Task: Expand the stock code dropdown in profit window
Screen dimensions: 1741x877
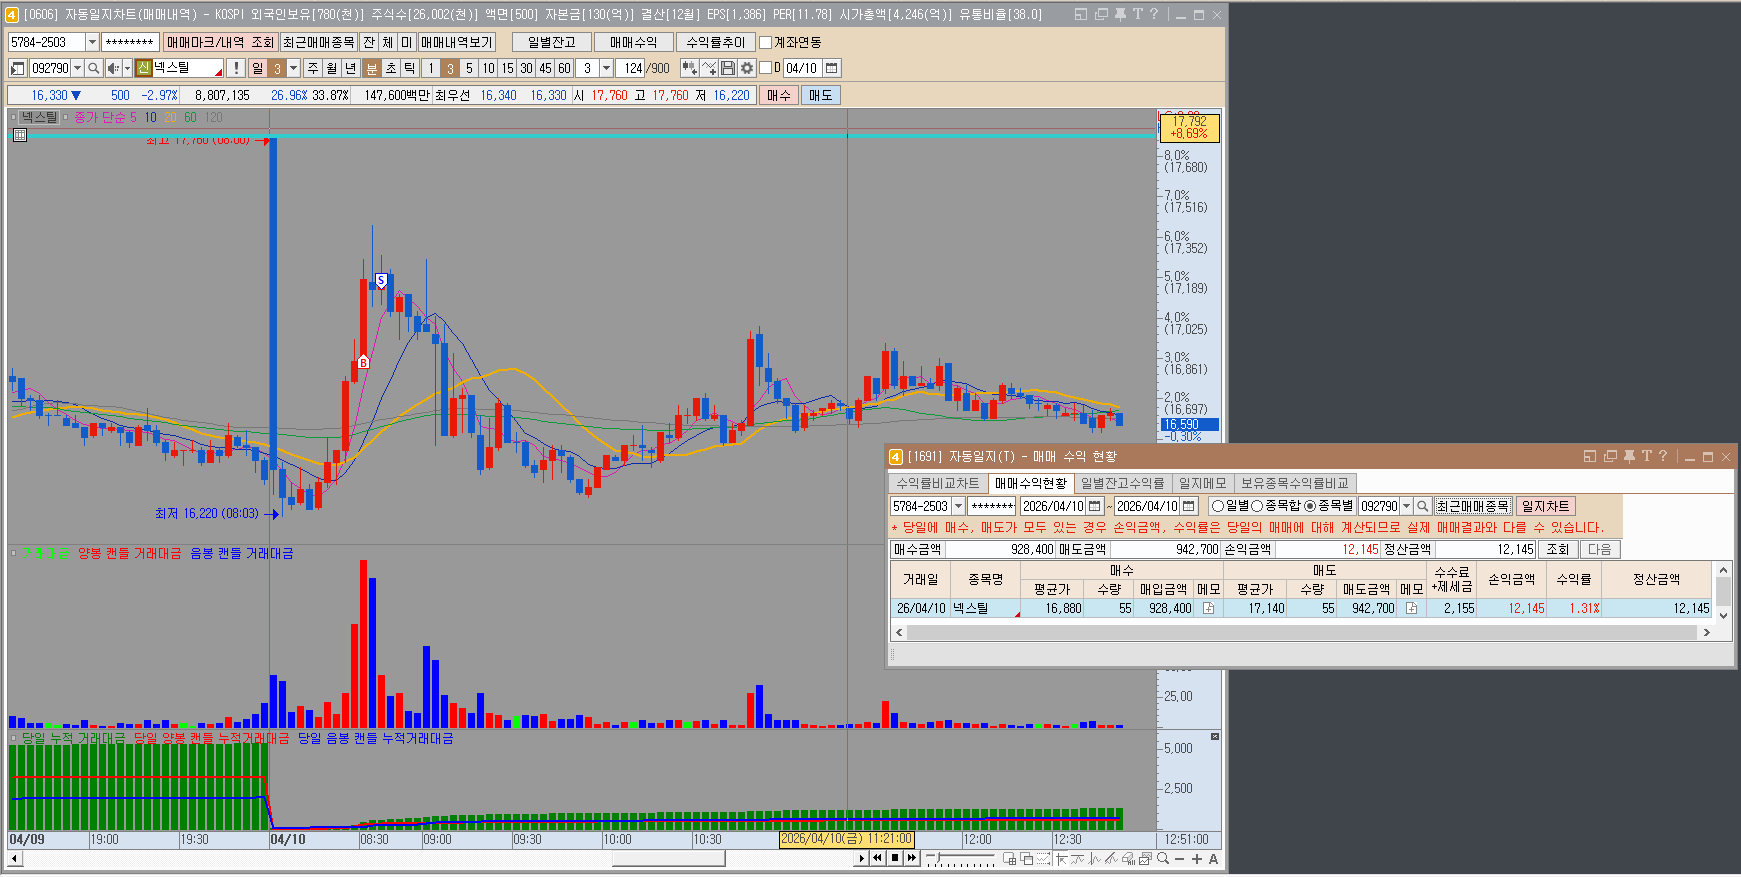Action: coord(1407,506)
